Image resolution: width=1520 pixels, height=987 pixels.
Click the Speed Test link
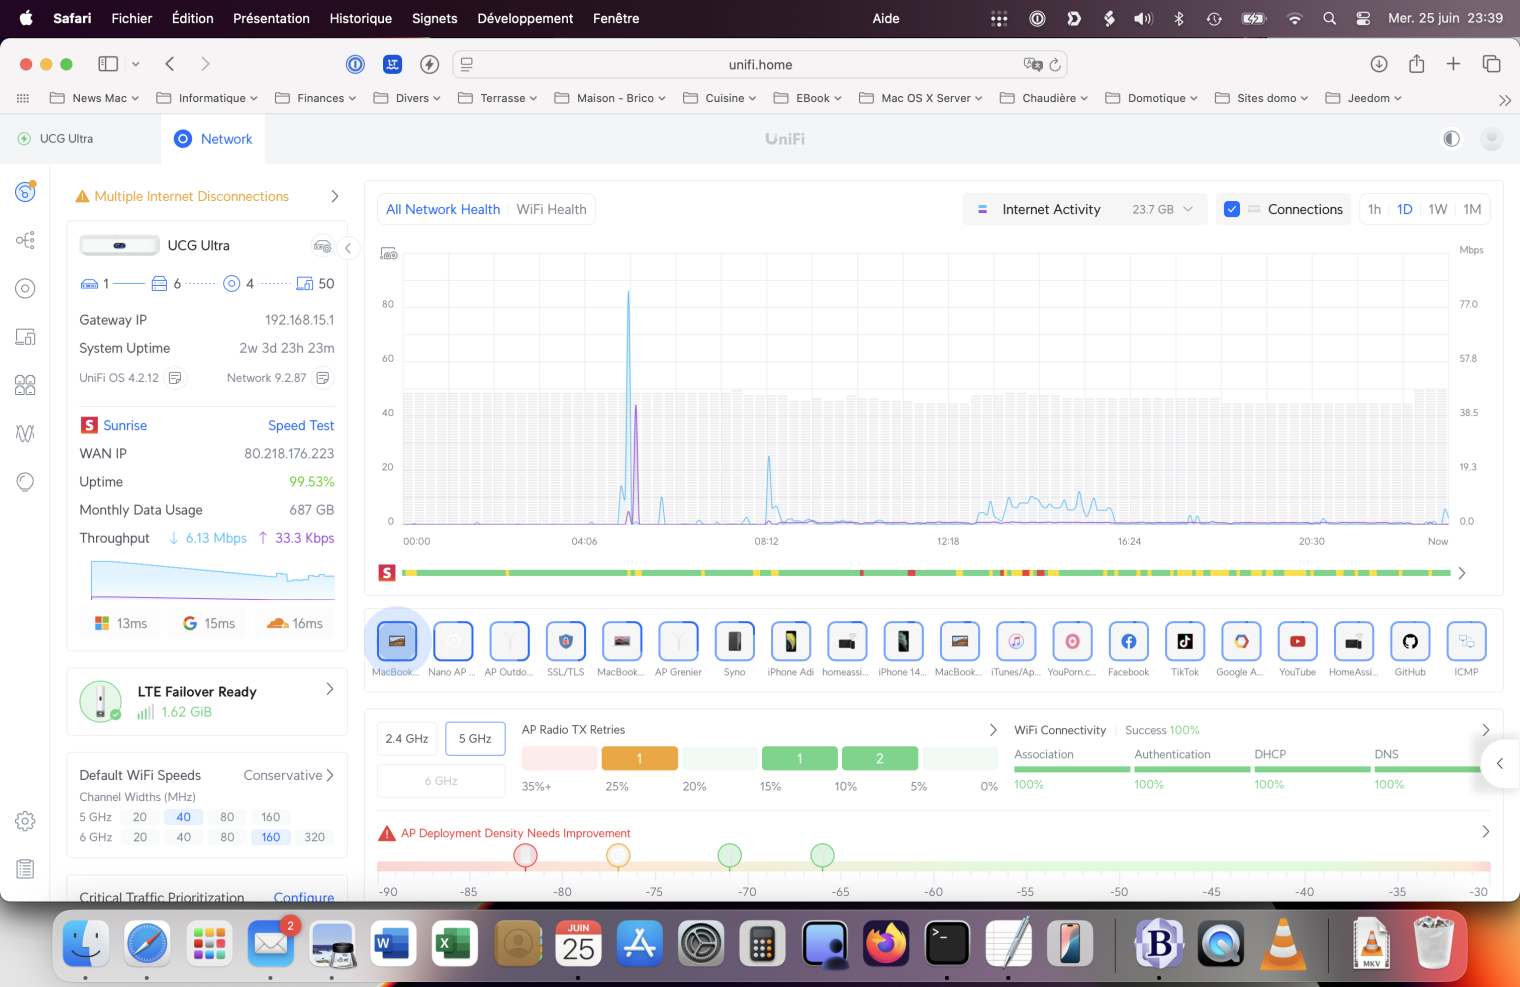pyautogui.click(x=301, y=425)
